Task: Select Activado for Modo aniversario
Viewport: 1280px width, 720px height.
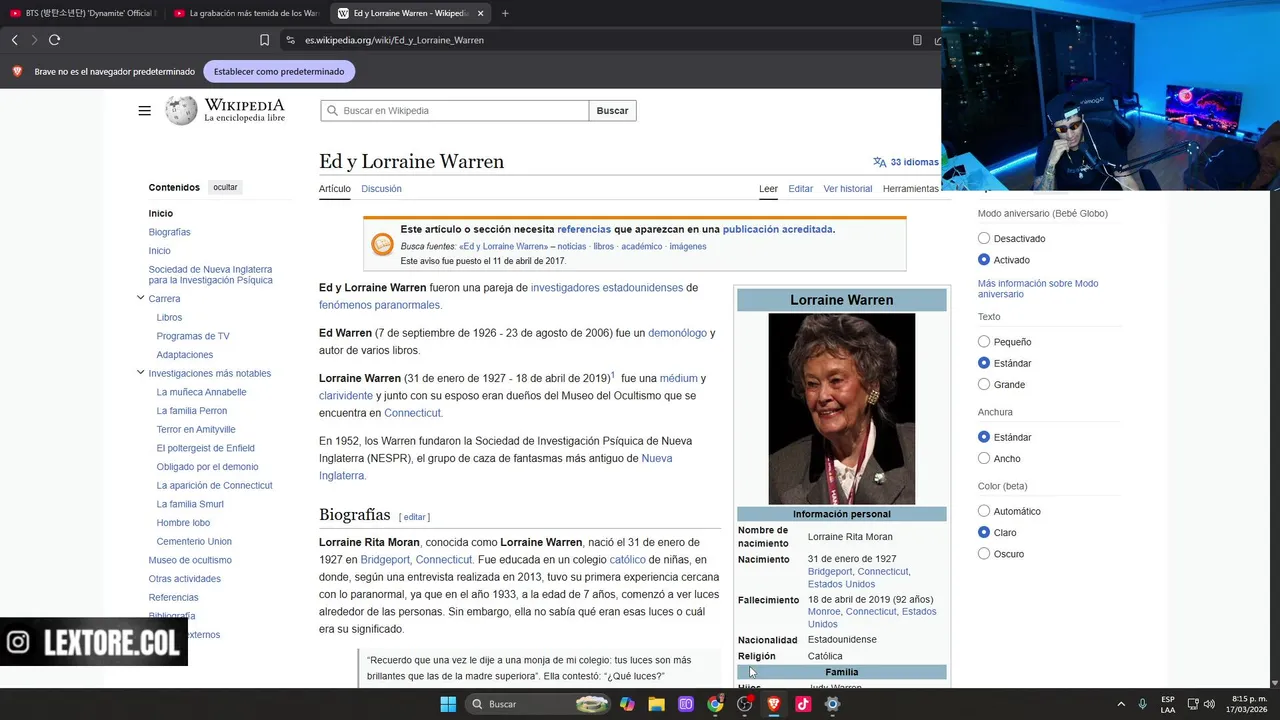Action: click(984, 260)
